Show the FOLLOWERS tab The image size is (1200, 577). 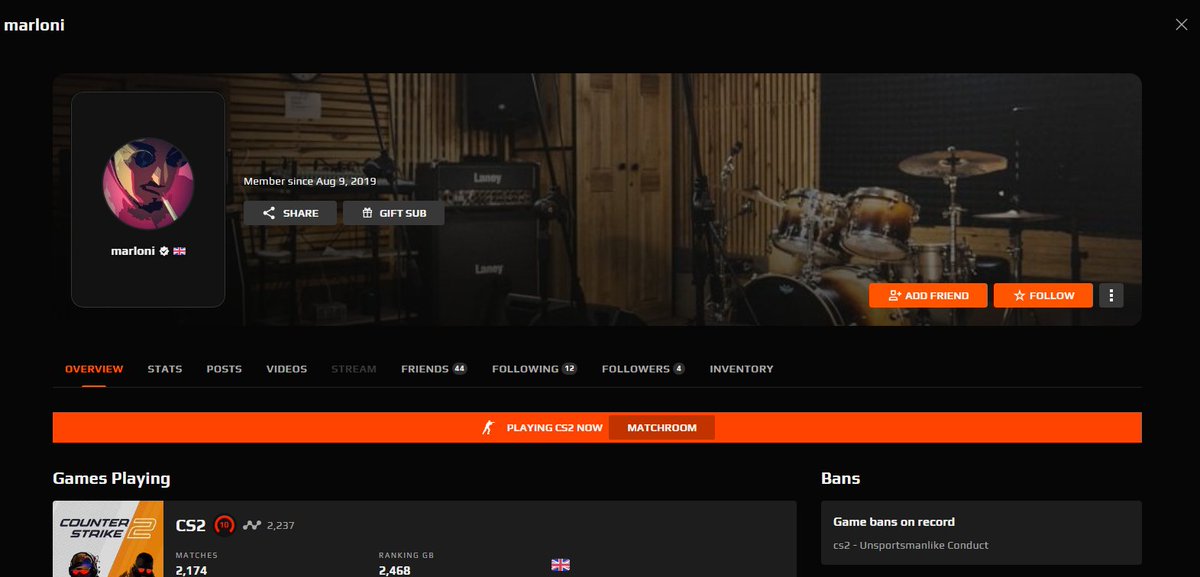(643, 369)
